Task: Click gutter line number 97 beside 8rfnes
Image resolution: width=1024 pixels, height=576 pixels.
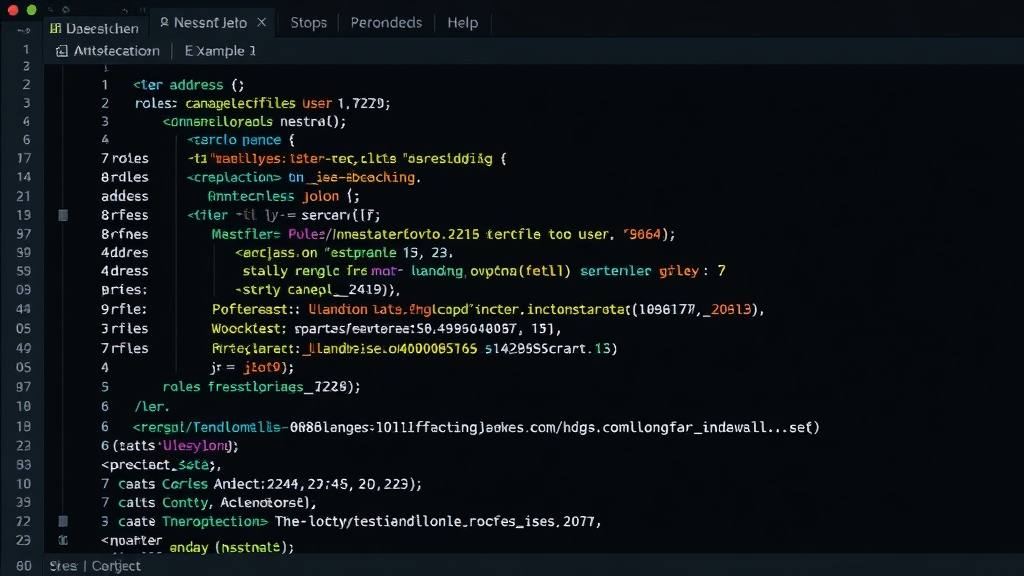Action: click(24, 234)
